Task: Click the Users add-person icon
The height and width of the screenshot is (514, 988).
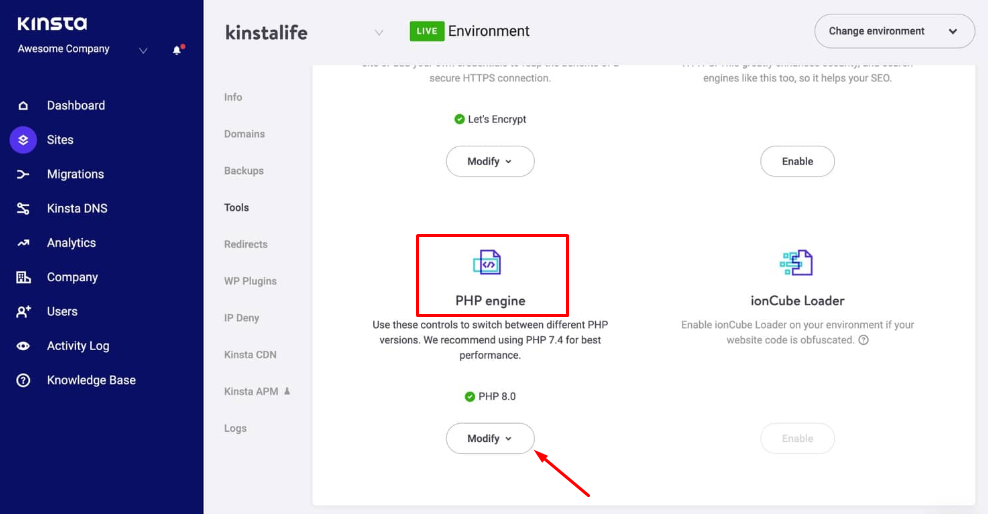Action: [23, 312]
